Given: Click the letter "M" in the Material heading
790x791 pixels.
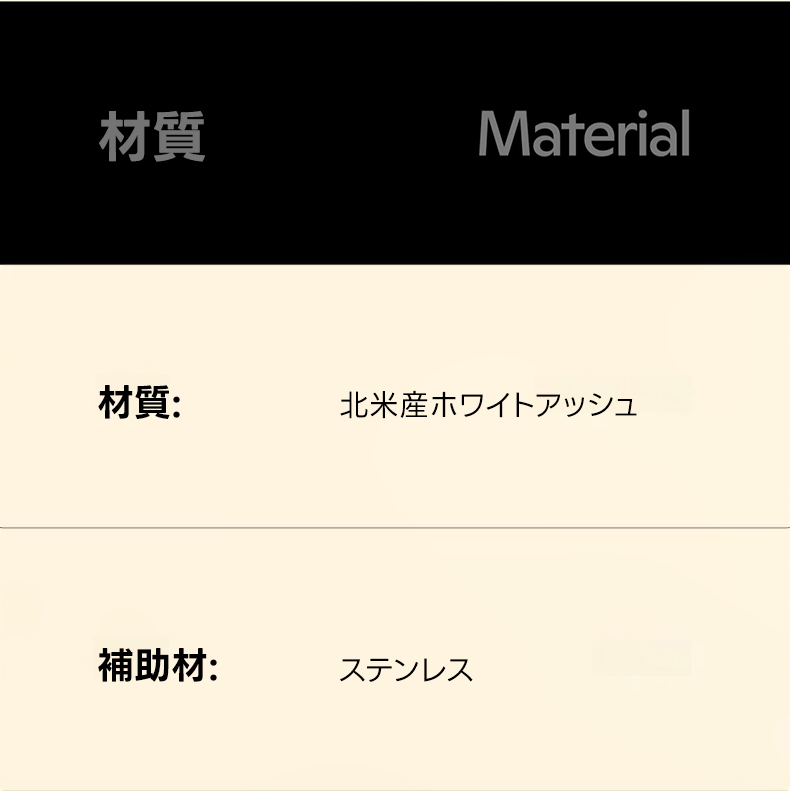Looking at the screenshot, I should pyautogui.click(x=505, y=134).
